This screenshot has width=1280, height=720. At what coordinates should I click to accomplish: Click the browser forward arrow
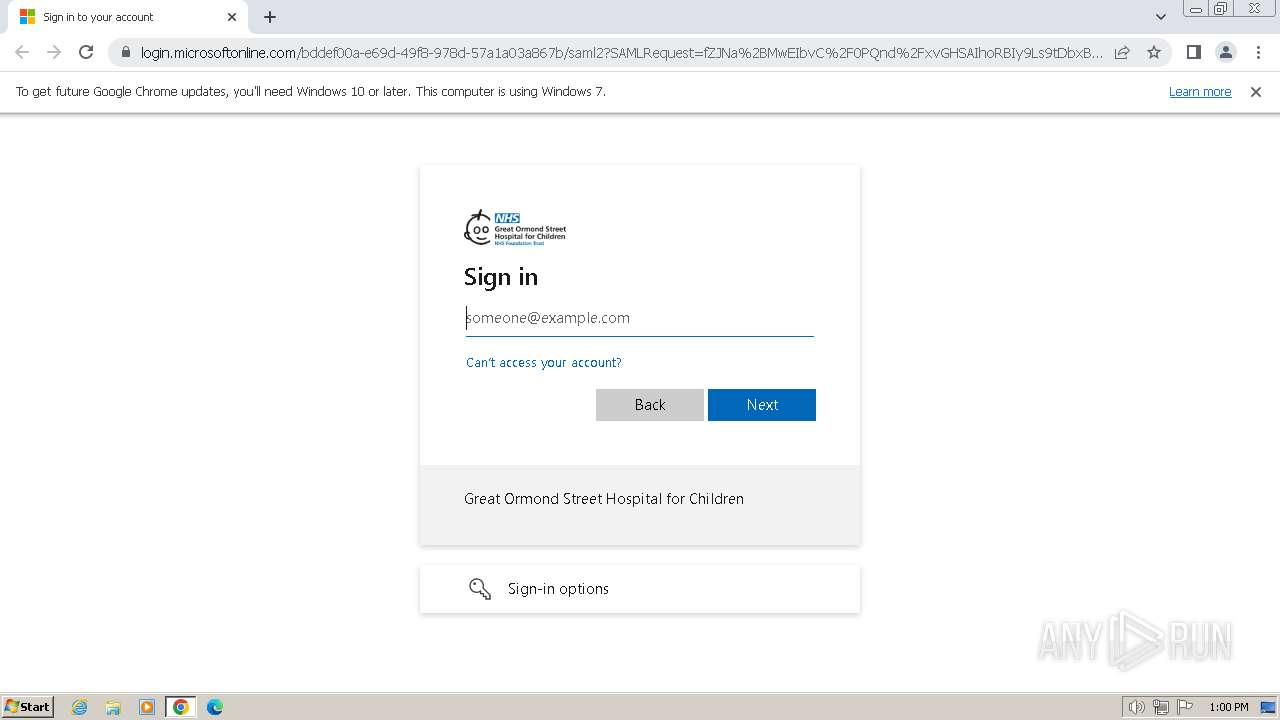(x=54, y=52)
